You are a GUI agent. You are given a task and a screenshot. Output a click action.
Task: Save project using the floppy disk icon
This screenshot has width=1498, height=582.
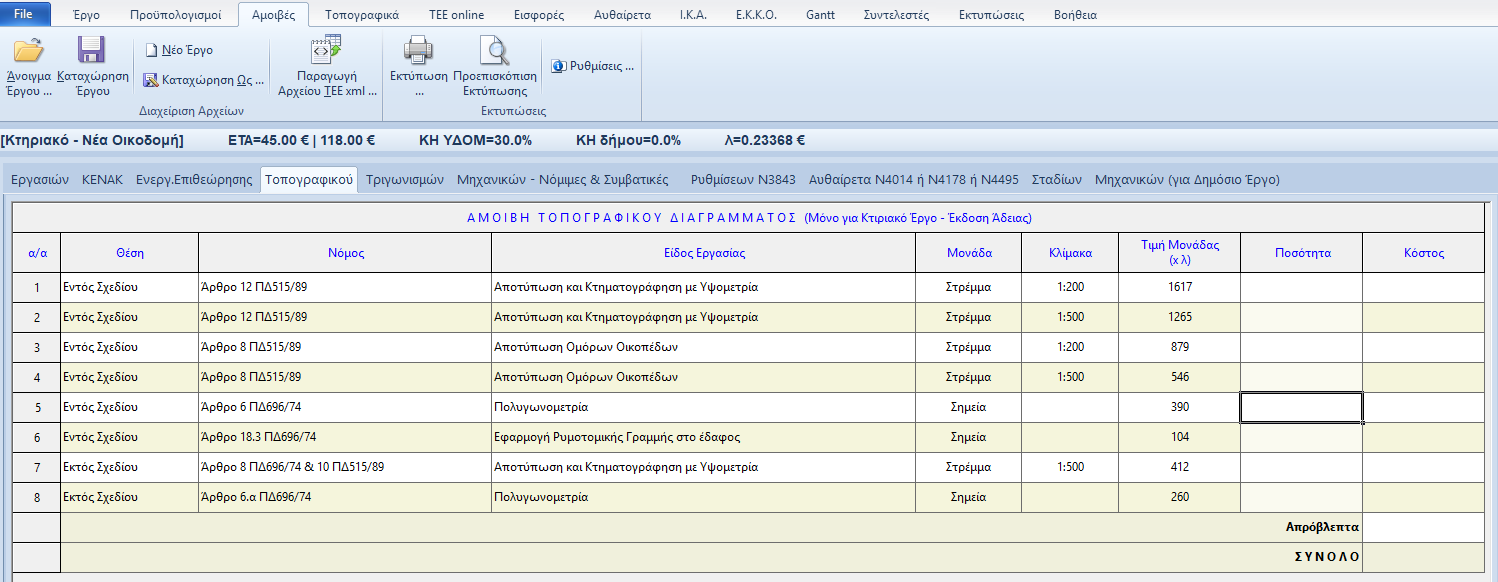pos(92,53)
